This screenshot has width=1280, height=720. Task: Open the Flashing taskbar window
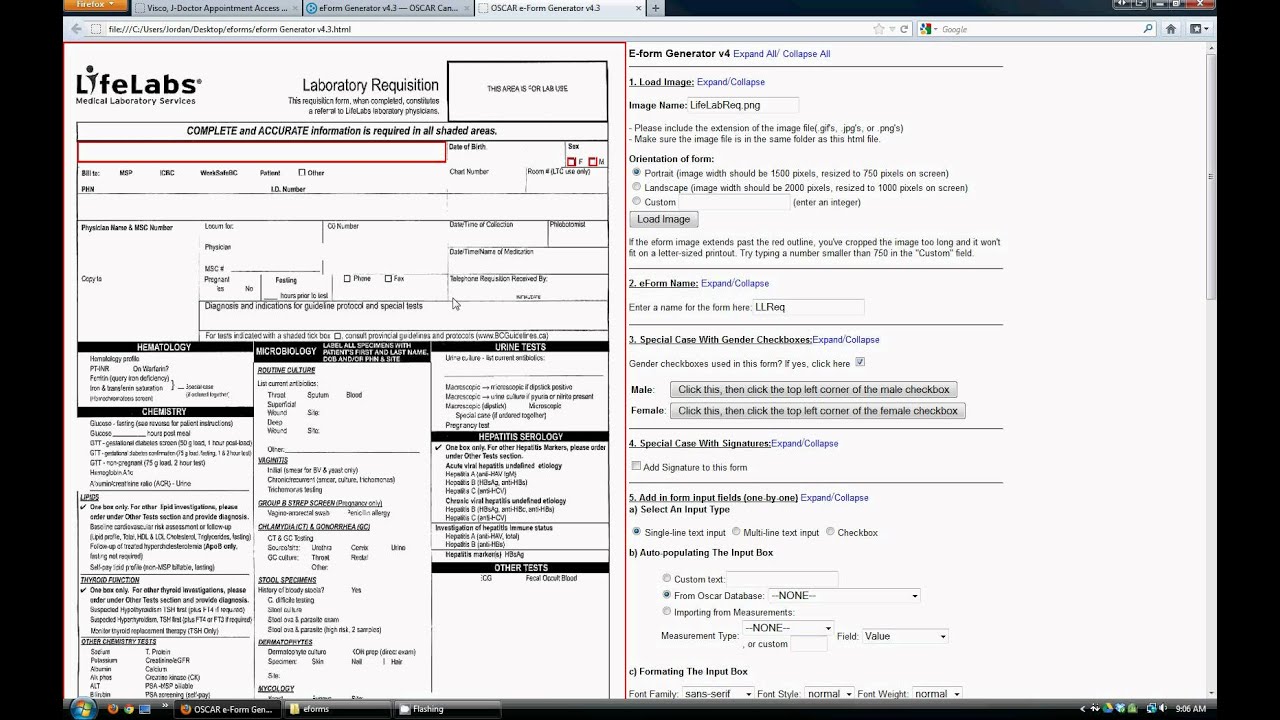click(x=445, y=709)
